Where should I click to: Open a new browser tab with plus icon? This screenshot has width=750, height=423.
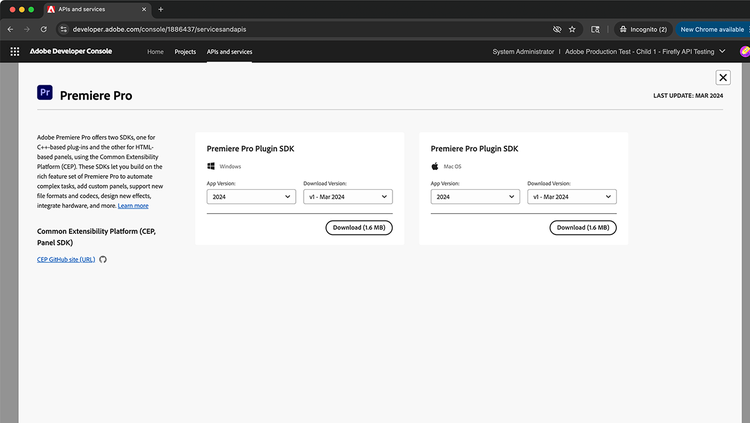(x=161, y=9)
